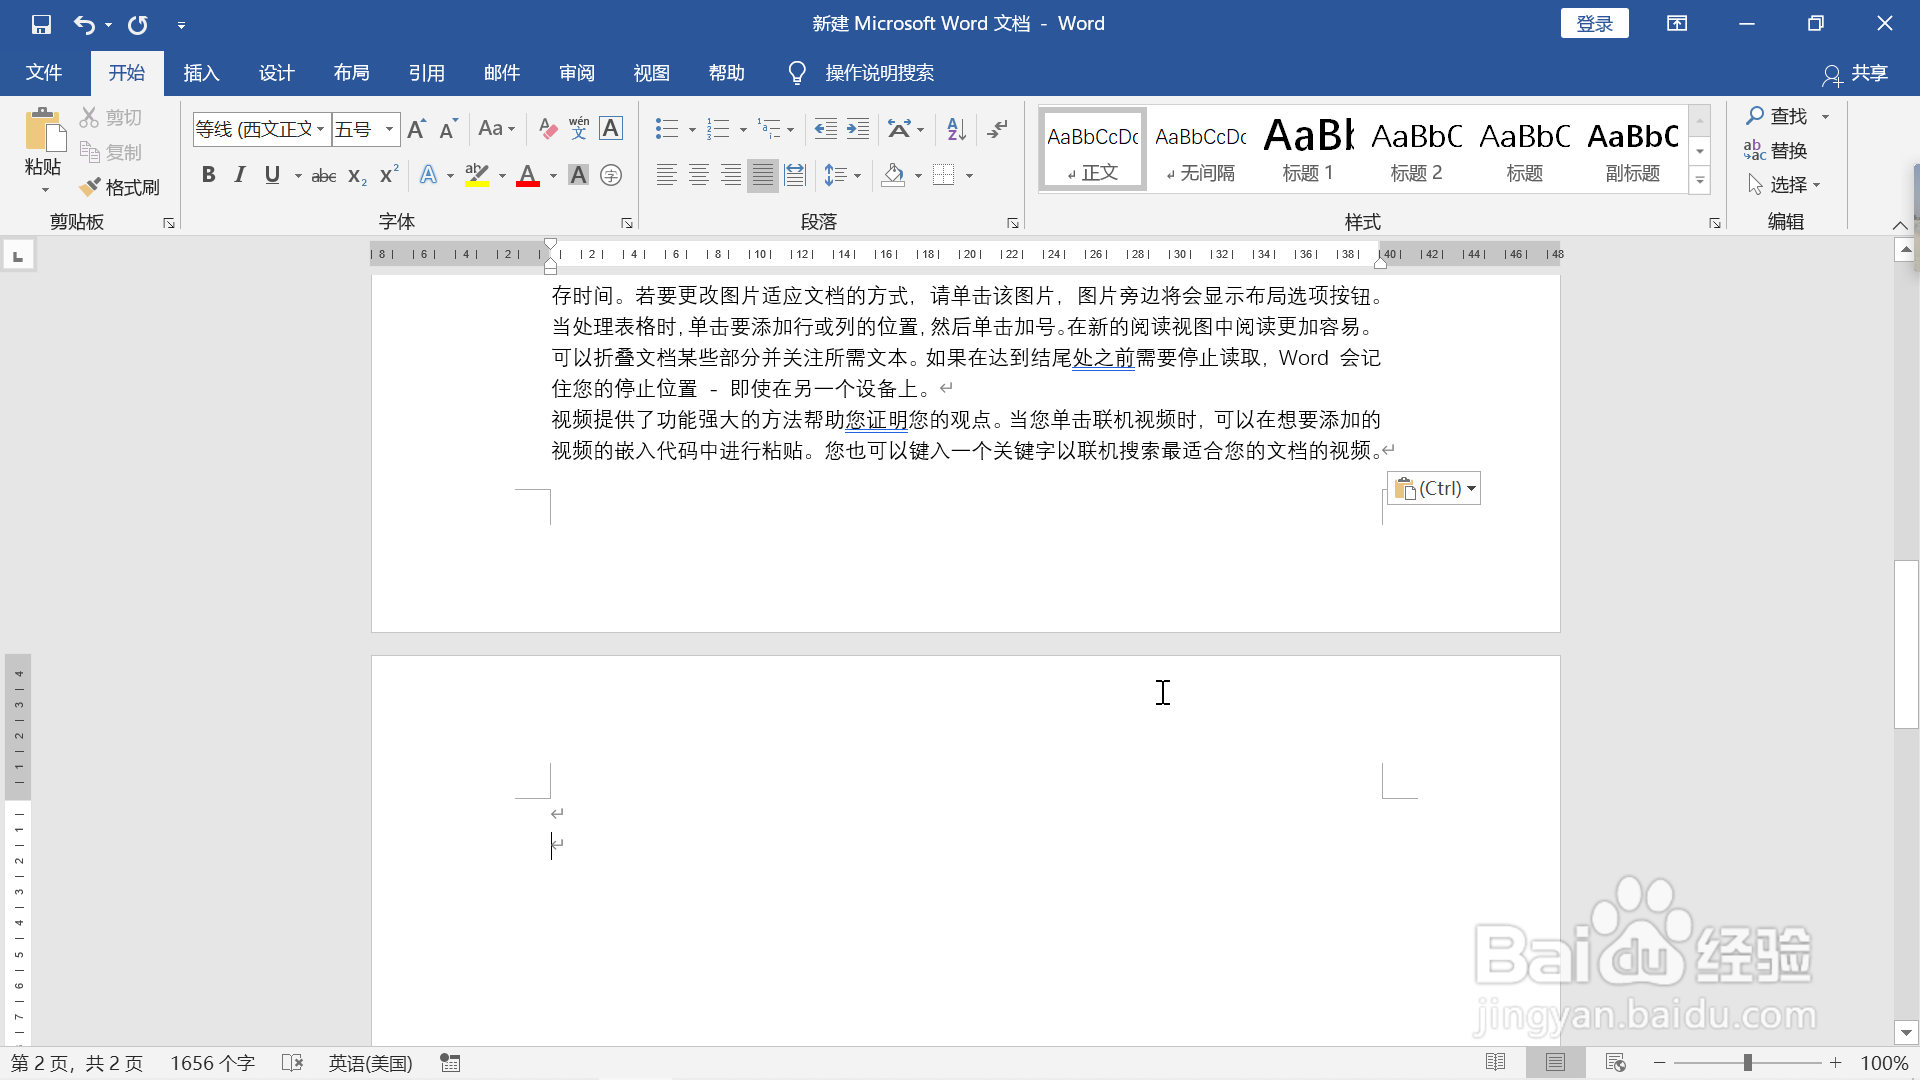The width and height of the screenshot is (1920, 1080).
Task: Click the Sort (A-Z) paragraph icon
Action: (x=956, y=128)
